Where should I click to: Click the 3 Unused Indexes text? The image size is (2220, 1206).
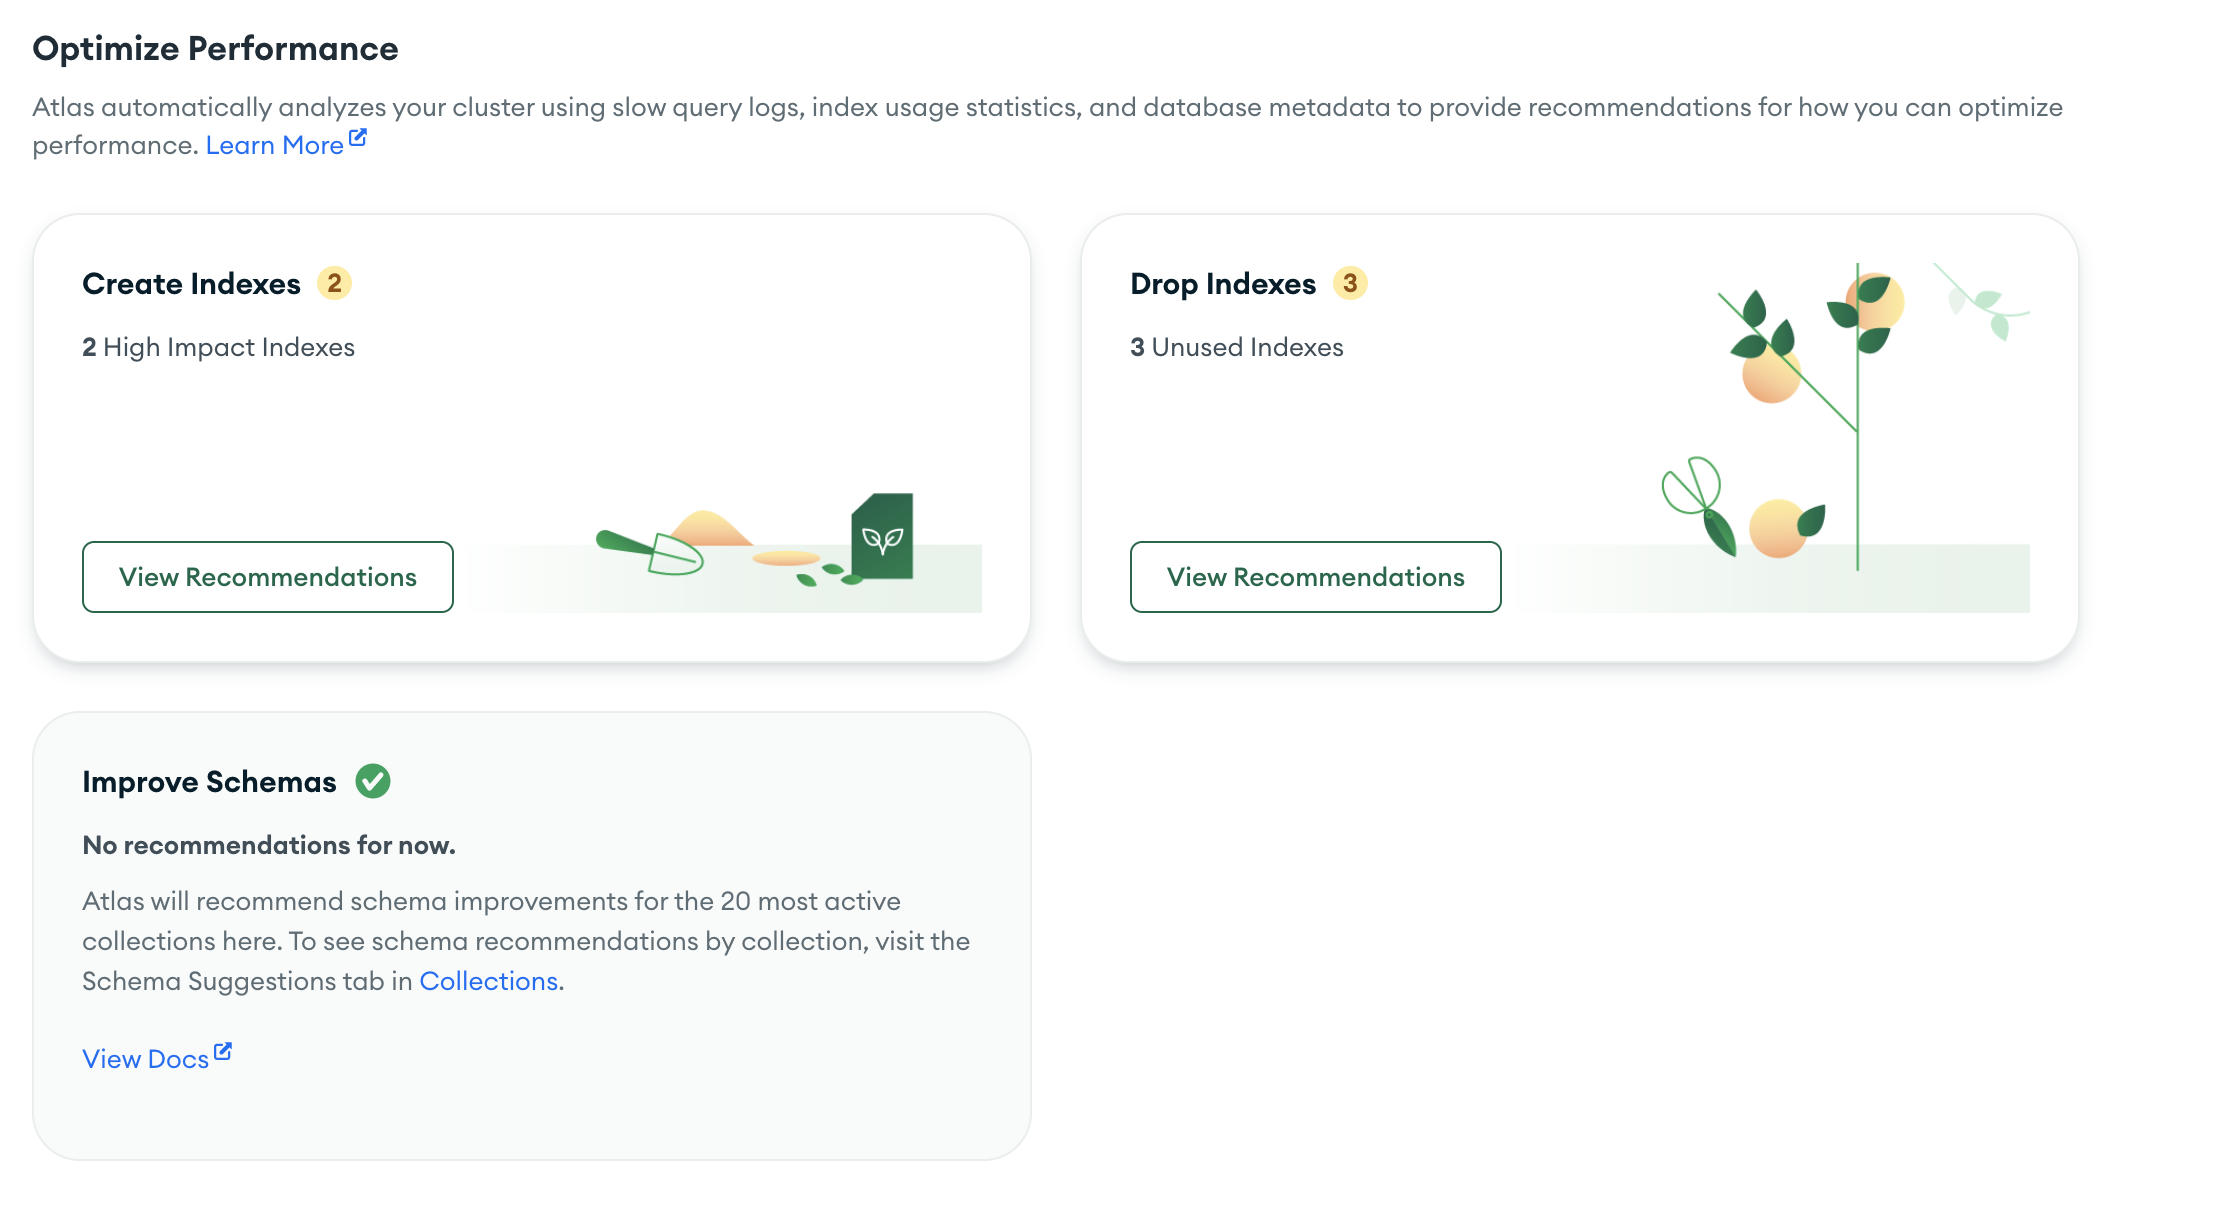[1236, 347]
